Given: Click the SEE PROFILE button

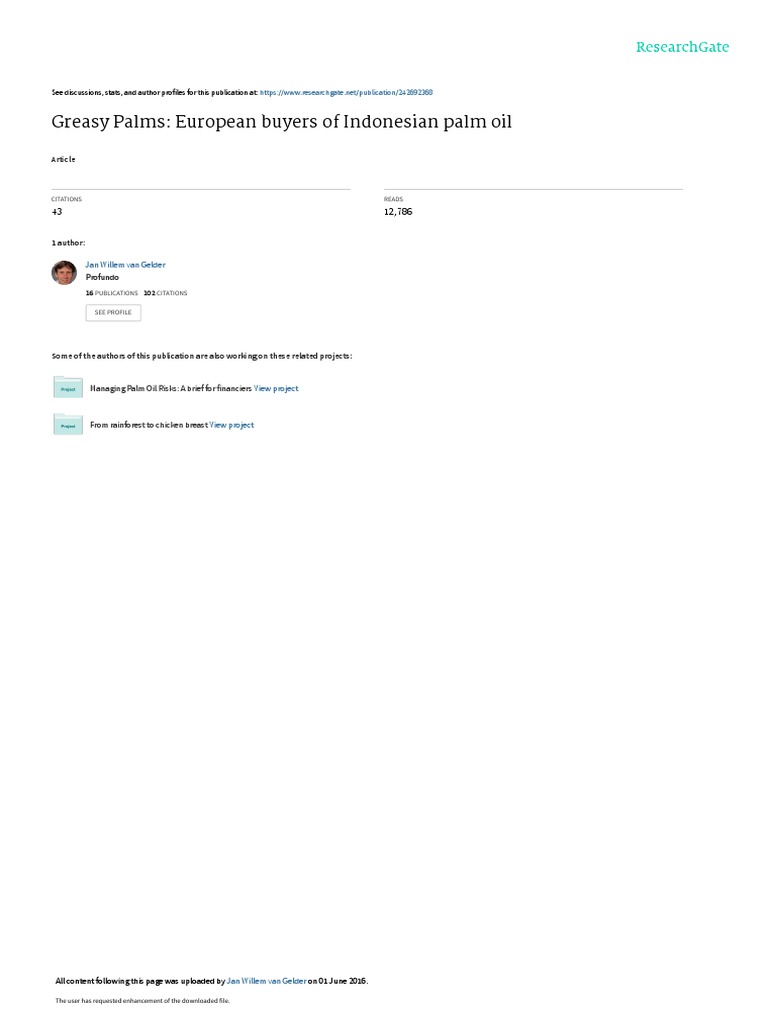Looking at the screenshot, I should click(113, 313).
